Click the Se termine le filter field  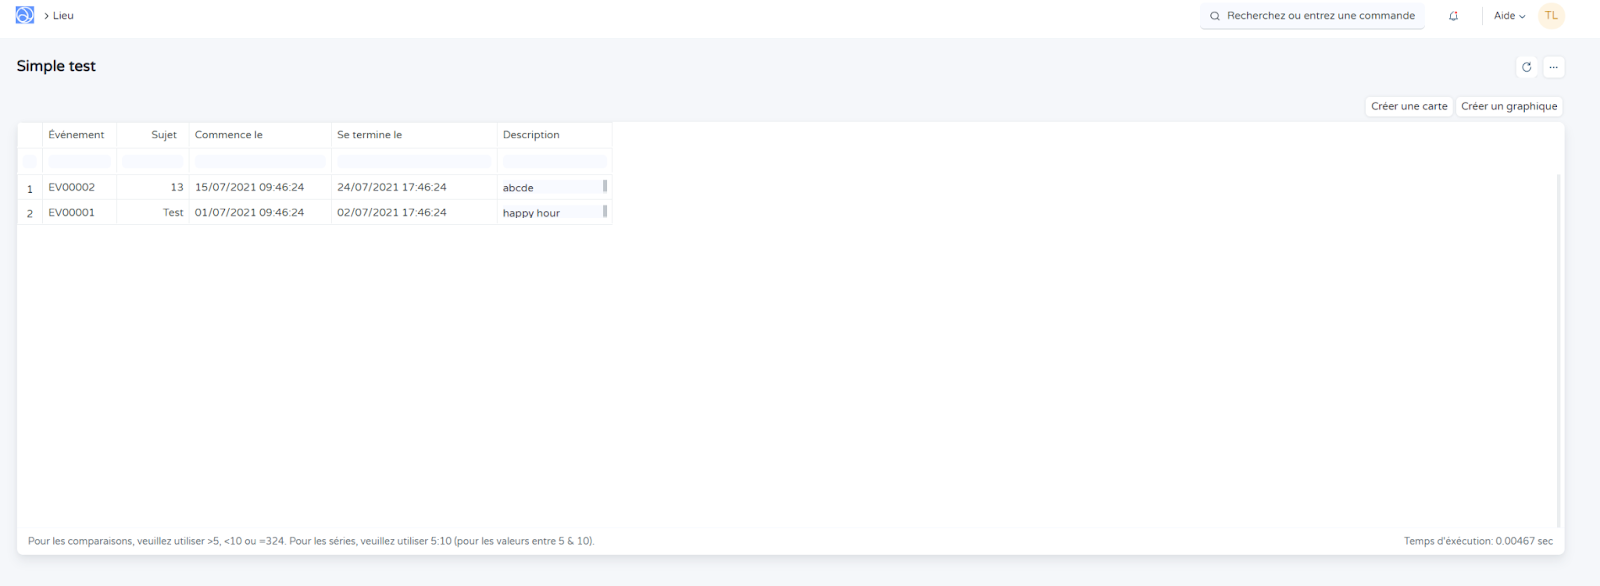pos(414,162)
